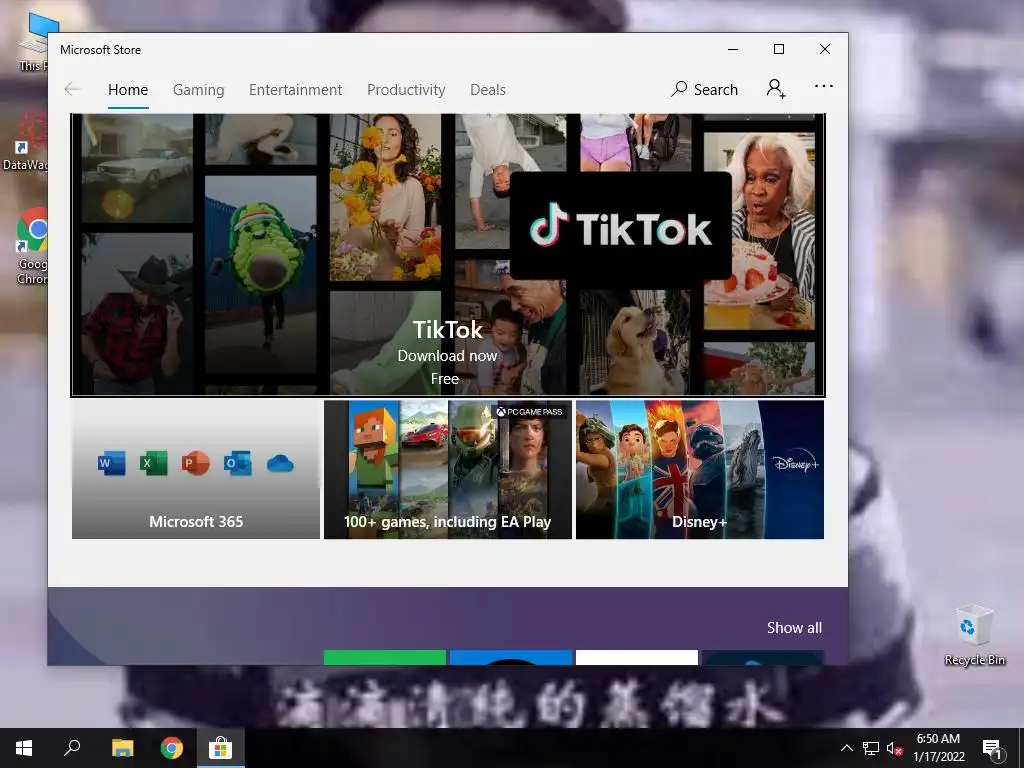The width and height of the screenshot is (1024, 768).
Task: Click the Outlook icon in Microsoft 365 tile
Action: 237,464
